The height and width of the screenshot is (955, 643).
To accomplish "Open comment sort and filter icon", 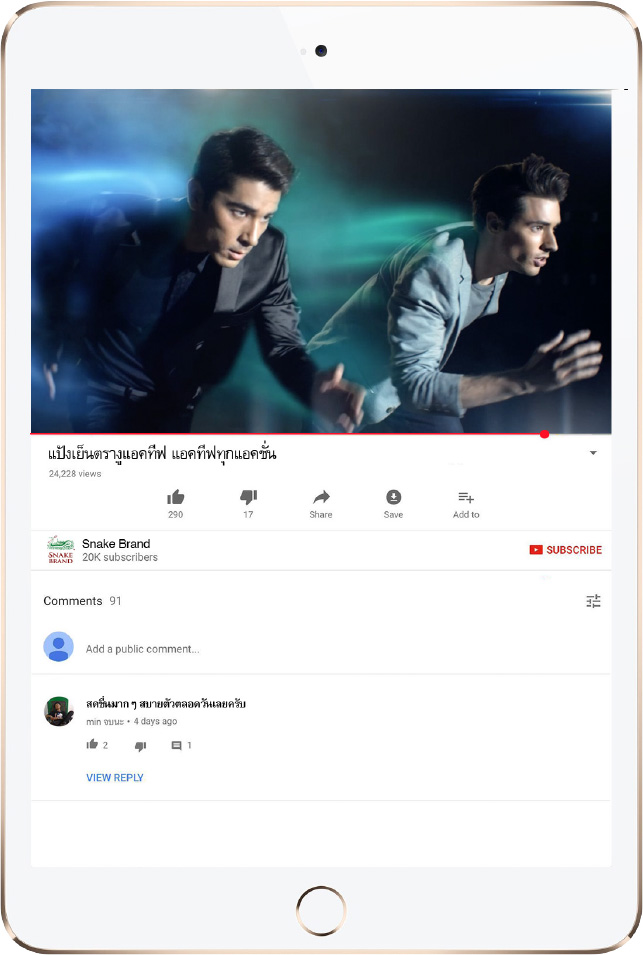I will [x=594, y=601].
